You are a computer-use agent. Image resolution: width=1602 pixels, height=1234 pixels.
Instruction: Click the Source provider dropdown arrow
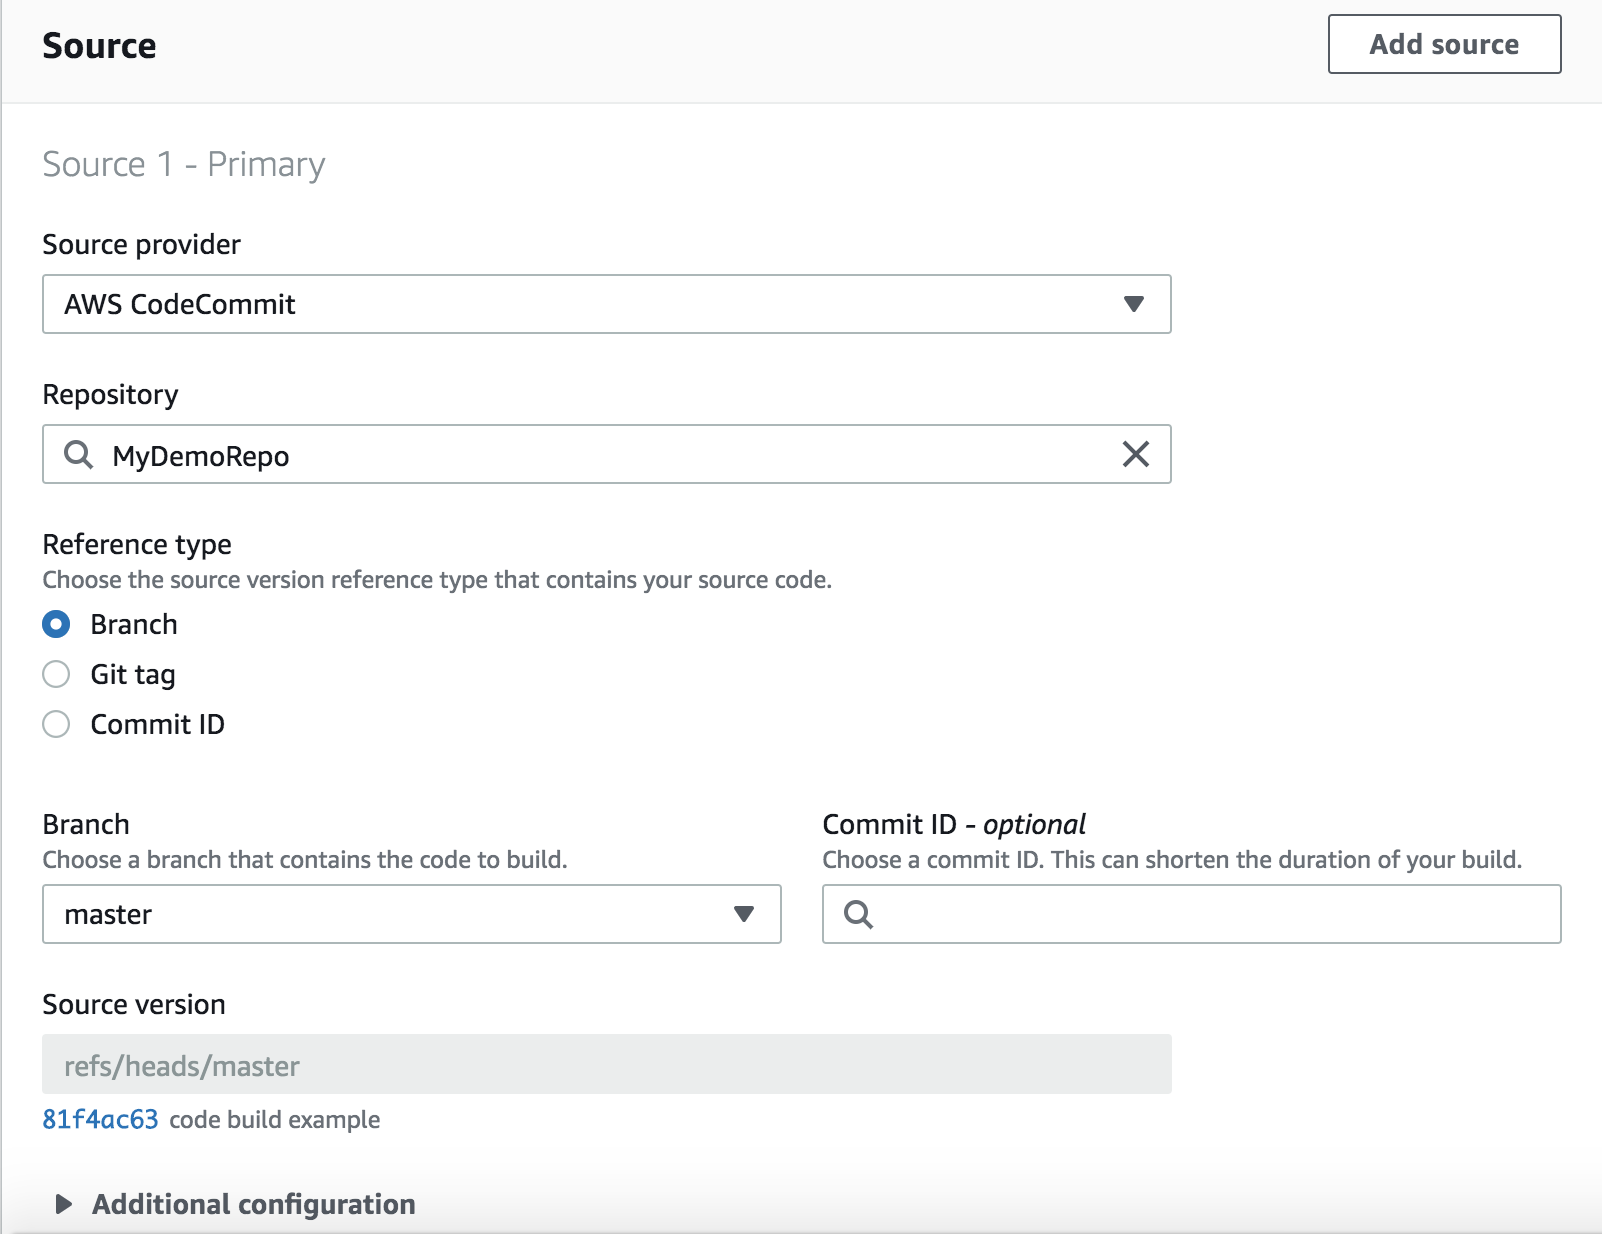point(1133,304)
